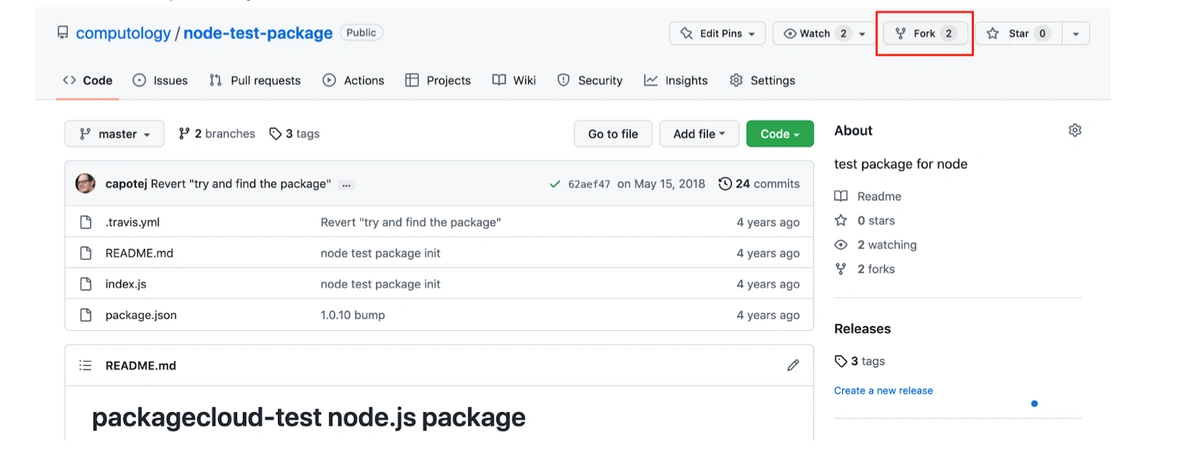This screenshot has height=470, width=1200.
Task: Edit README with the pencil icon
Action: pos(793,366)
